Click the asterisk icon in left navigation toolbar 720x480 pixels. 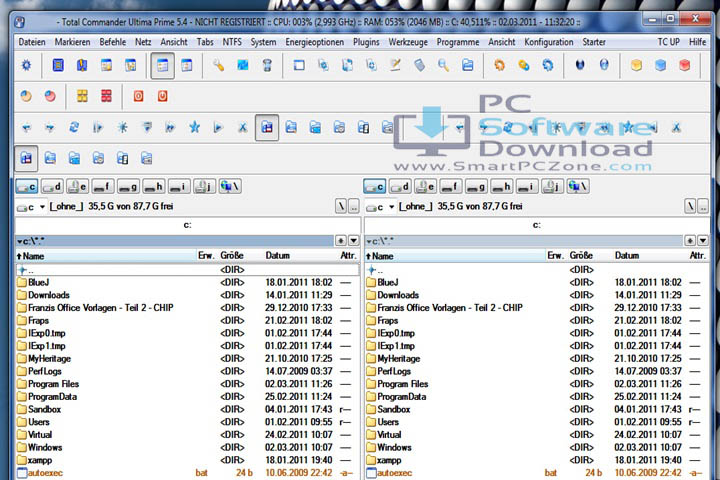coord(122,127)
